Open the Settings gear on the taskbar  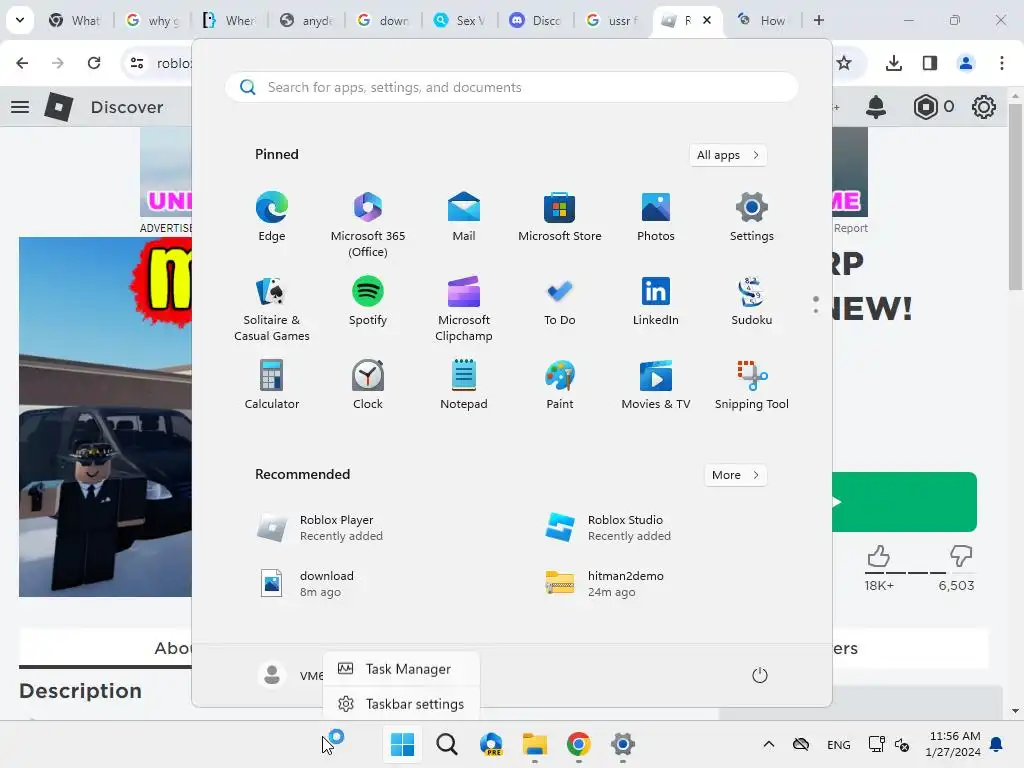click(623, 744)
